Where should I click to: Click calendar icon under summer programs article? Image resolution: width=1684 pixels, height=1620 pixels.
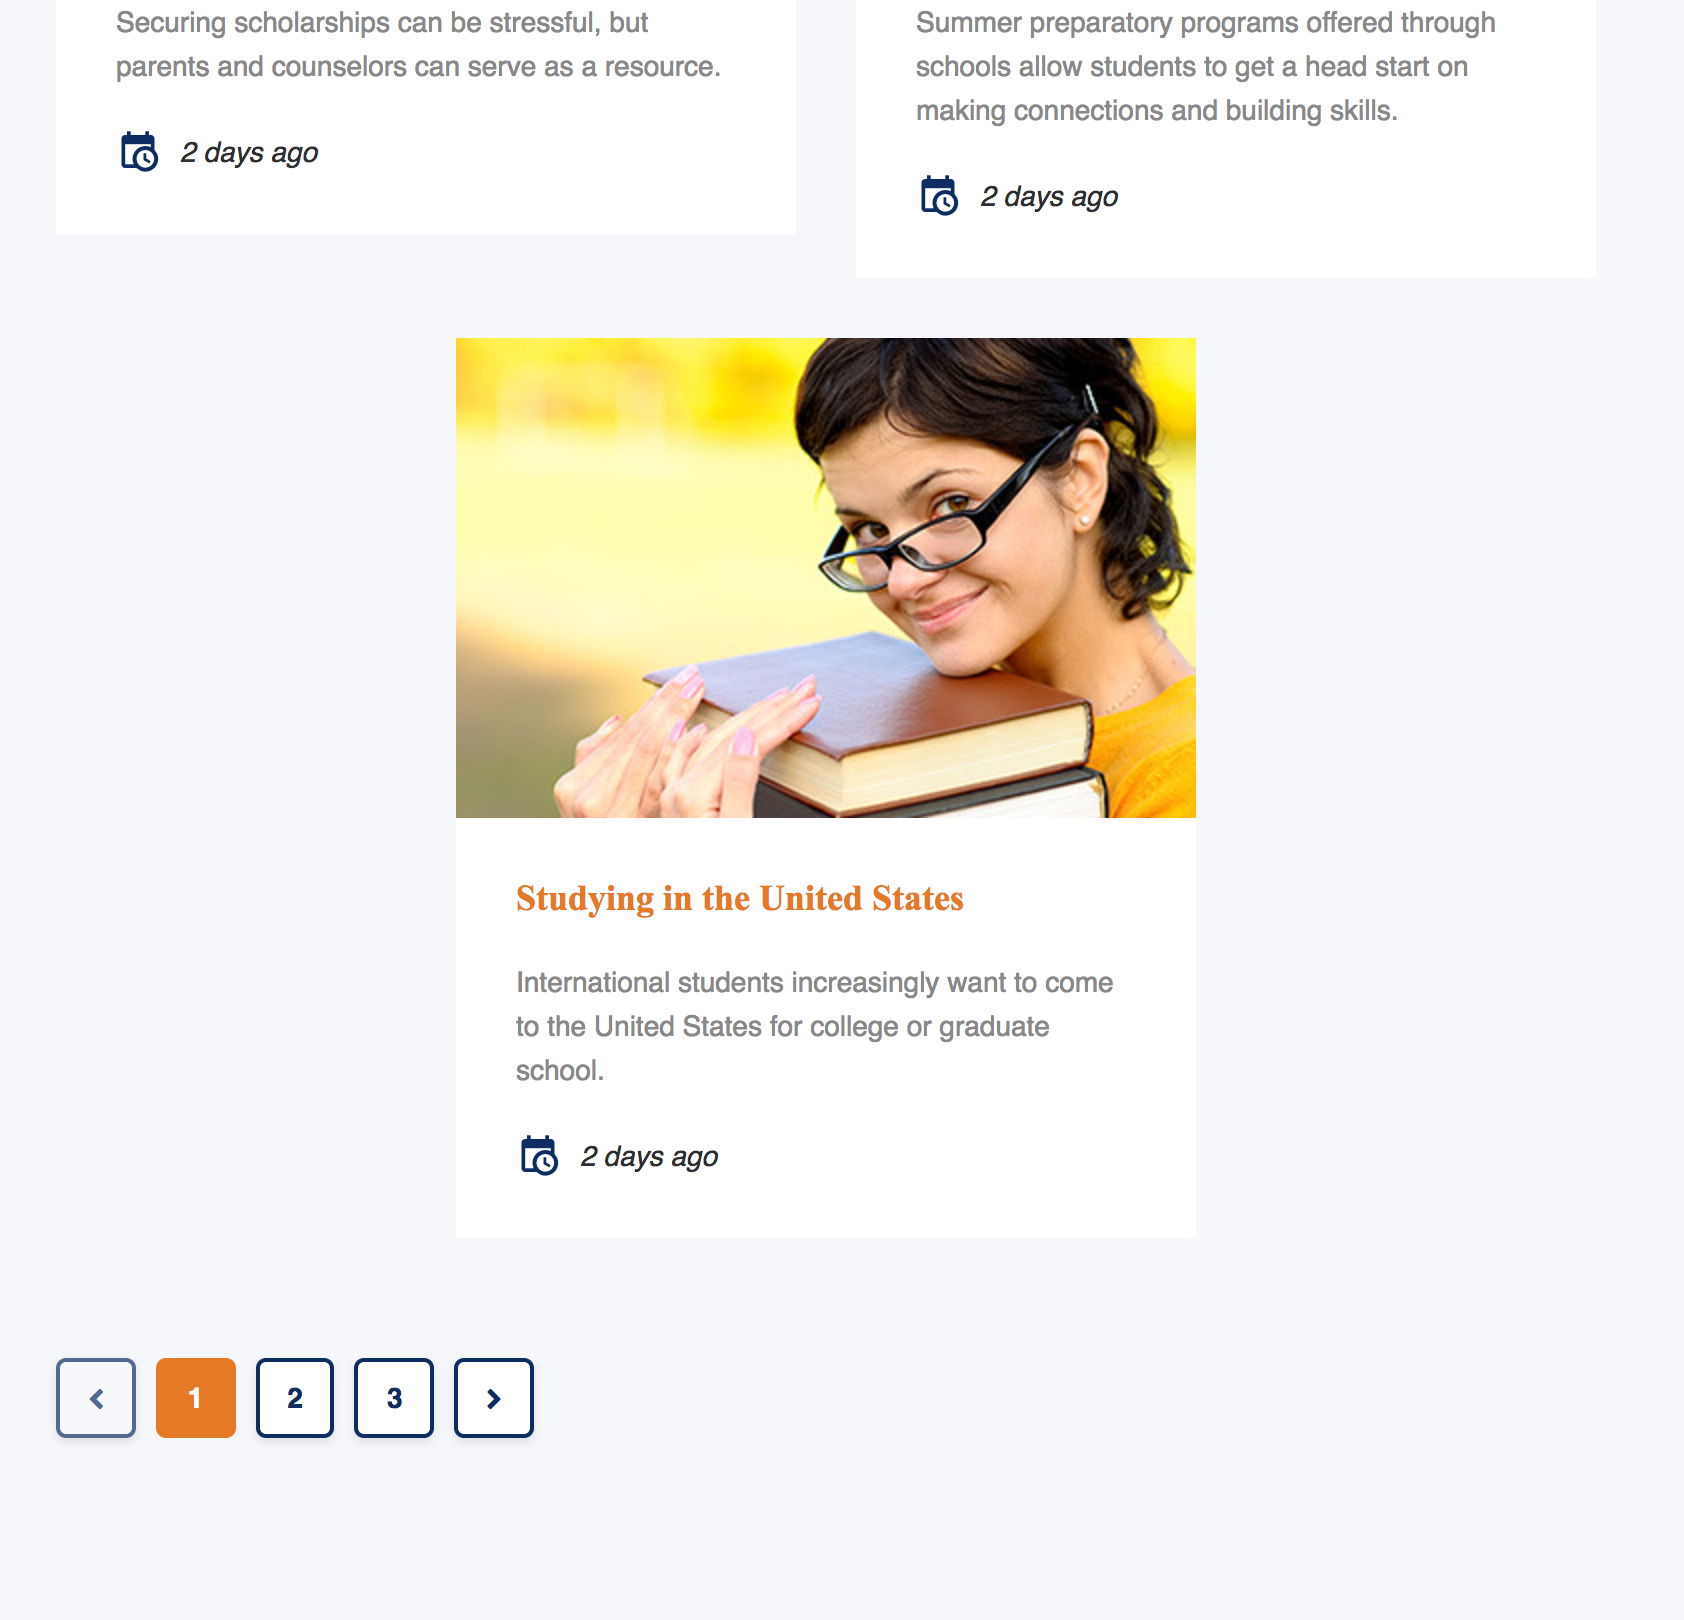939,196
